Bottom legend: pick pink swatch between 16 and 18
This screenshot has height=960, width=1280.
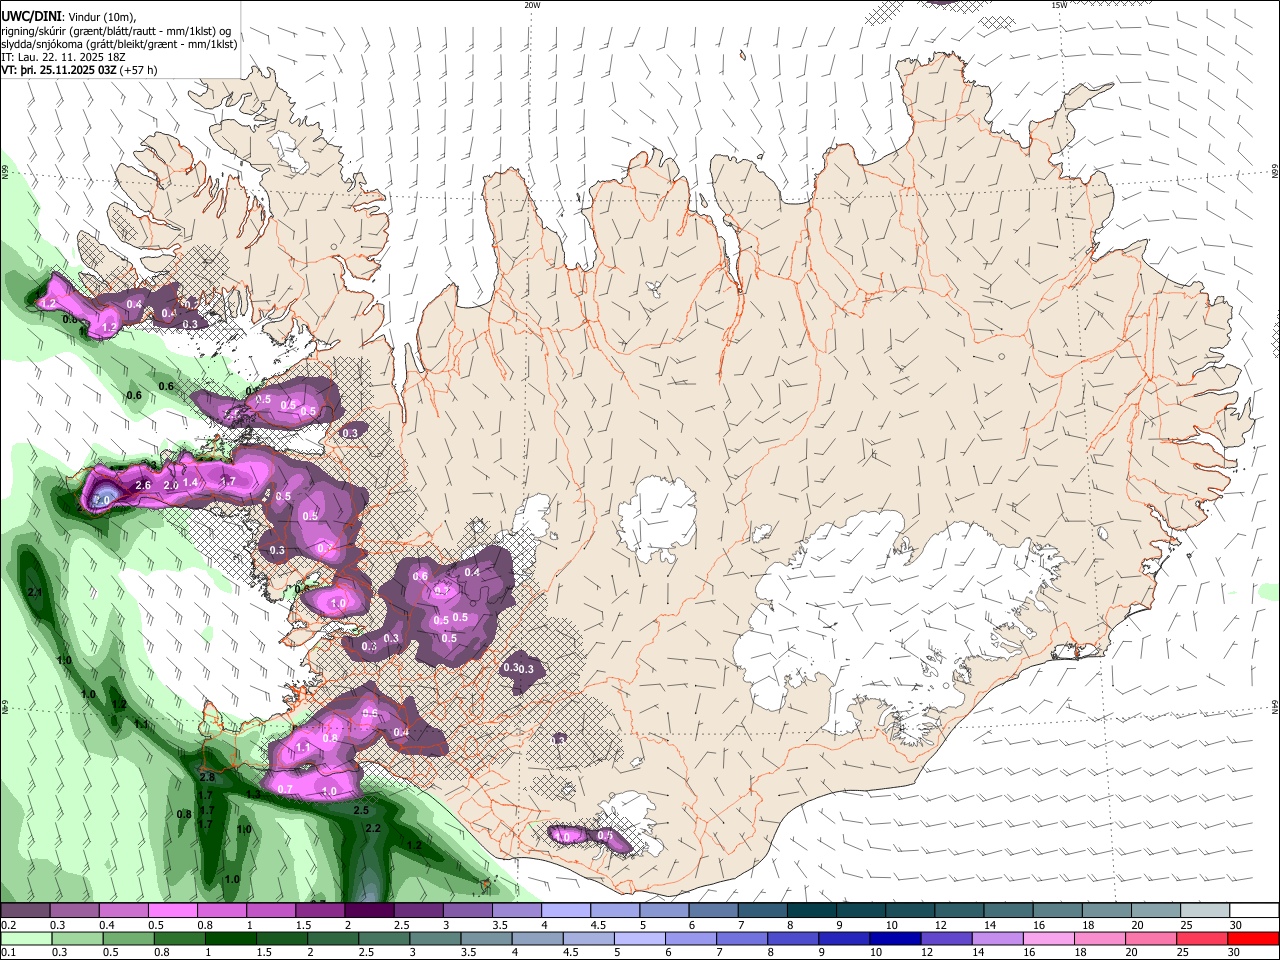[1050, 938]
